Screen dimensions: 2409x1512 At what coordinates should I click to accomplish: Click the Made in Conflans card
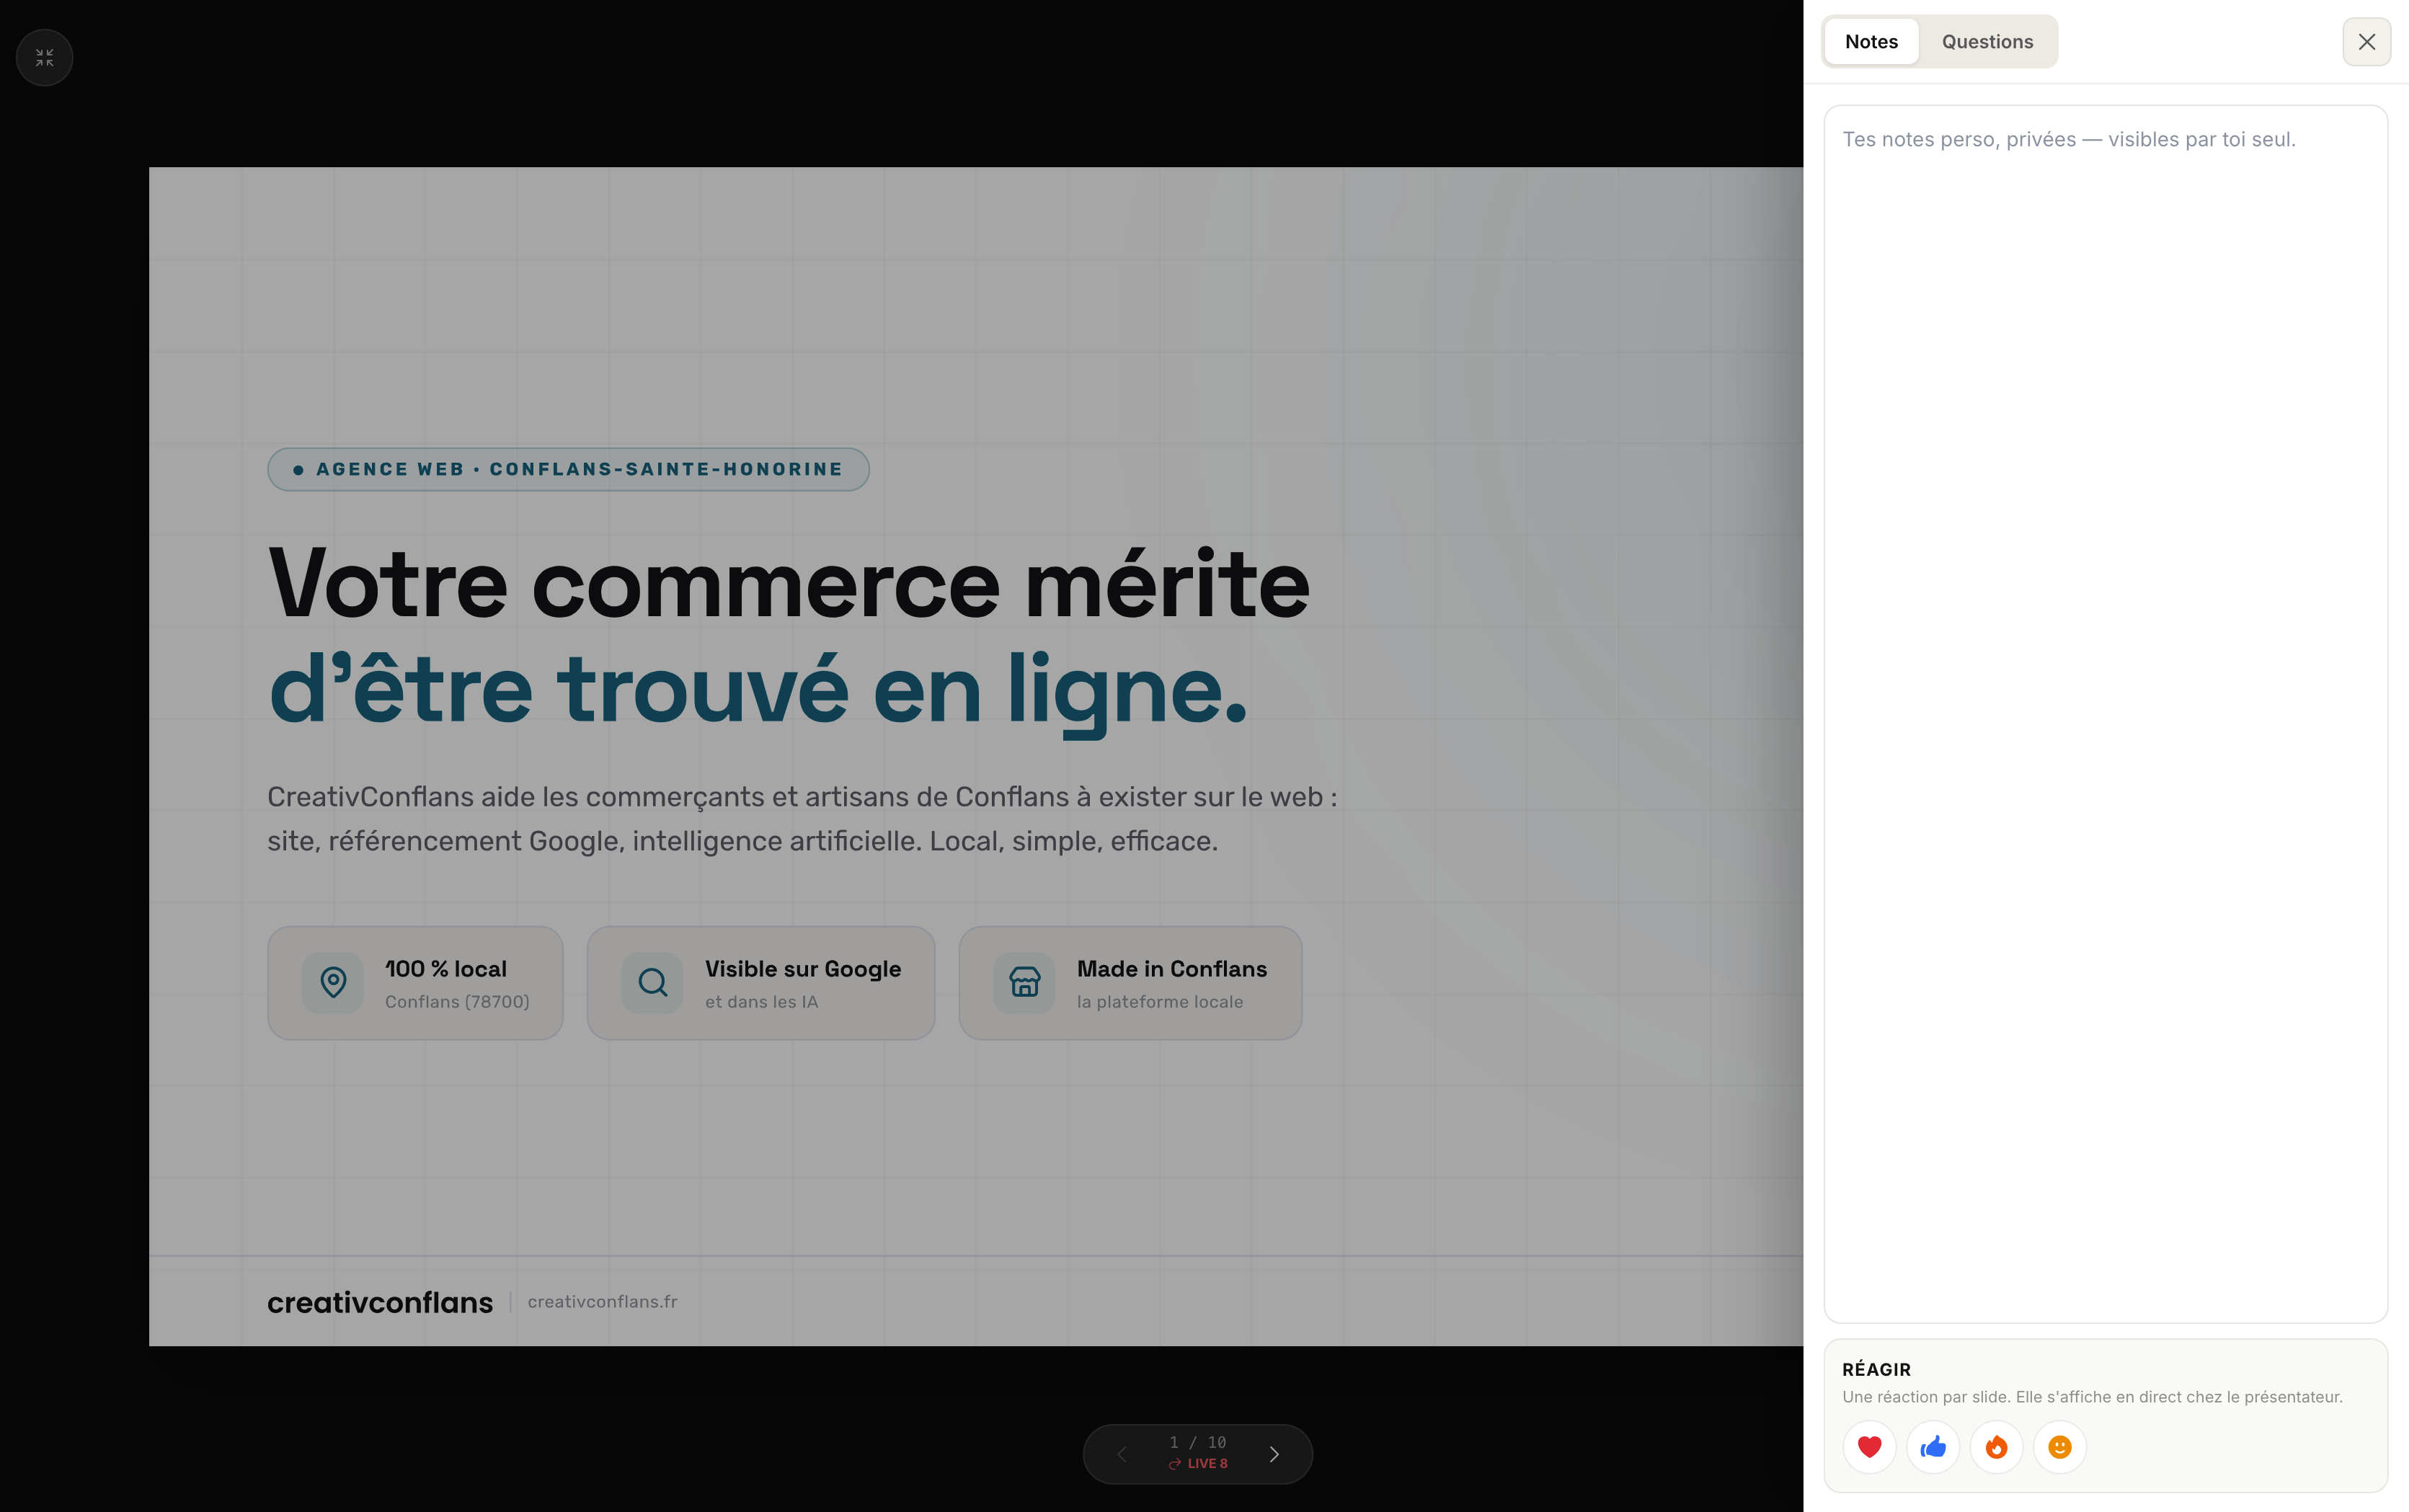click(x=1130, y=983)
